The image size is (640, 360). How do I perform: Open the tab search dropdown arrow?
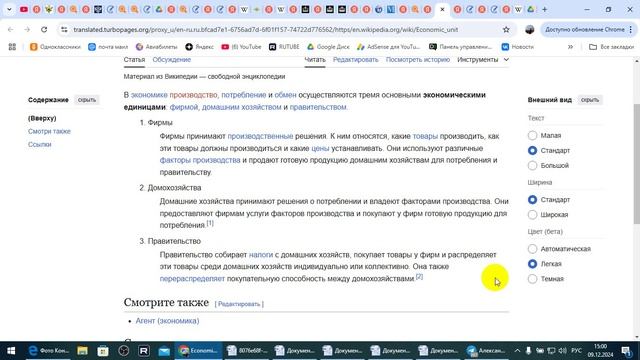coord(9,9)
